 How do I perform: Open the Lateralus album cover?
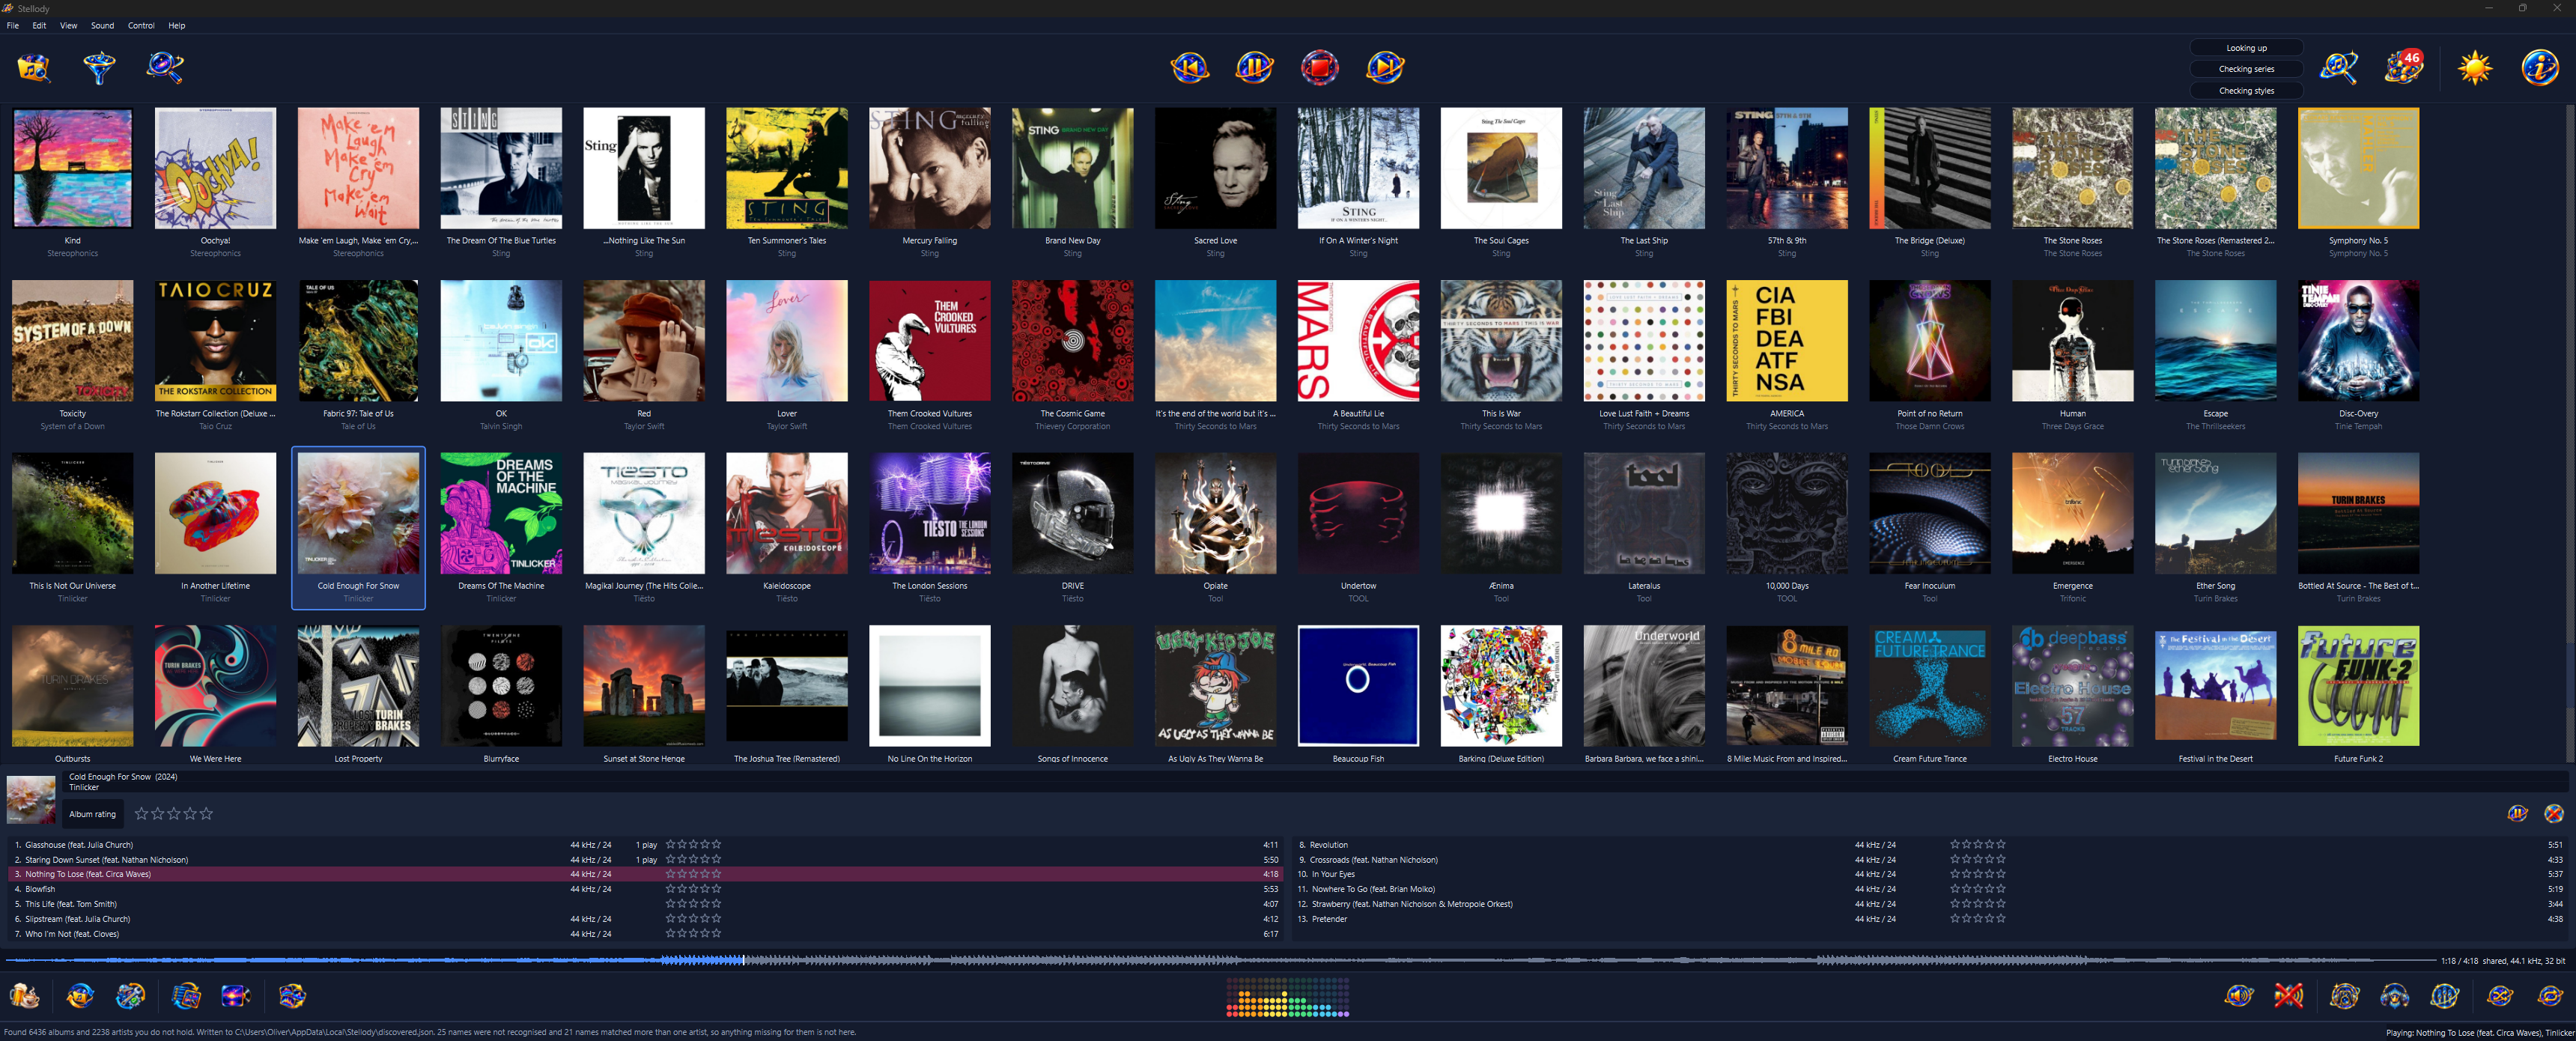(x=1644, y=514)
